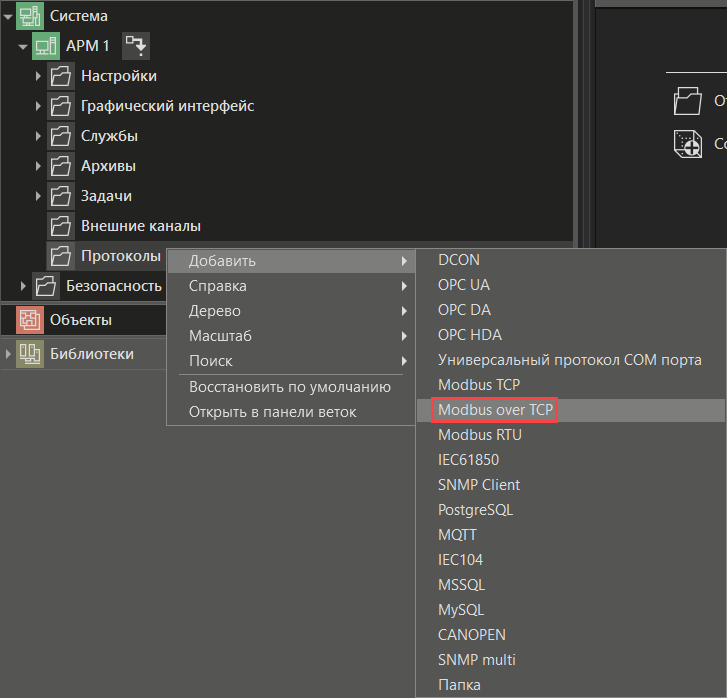Select MQTT from the submenu
727x698 pixels.
tap(571, 535)
